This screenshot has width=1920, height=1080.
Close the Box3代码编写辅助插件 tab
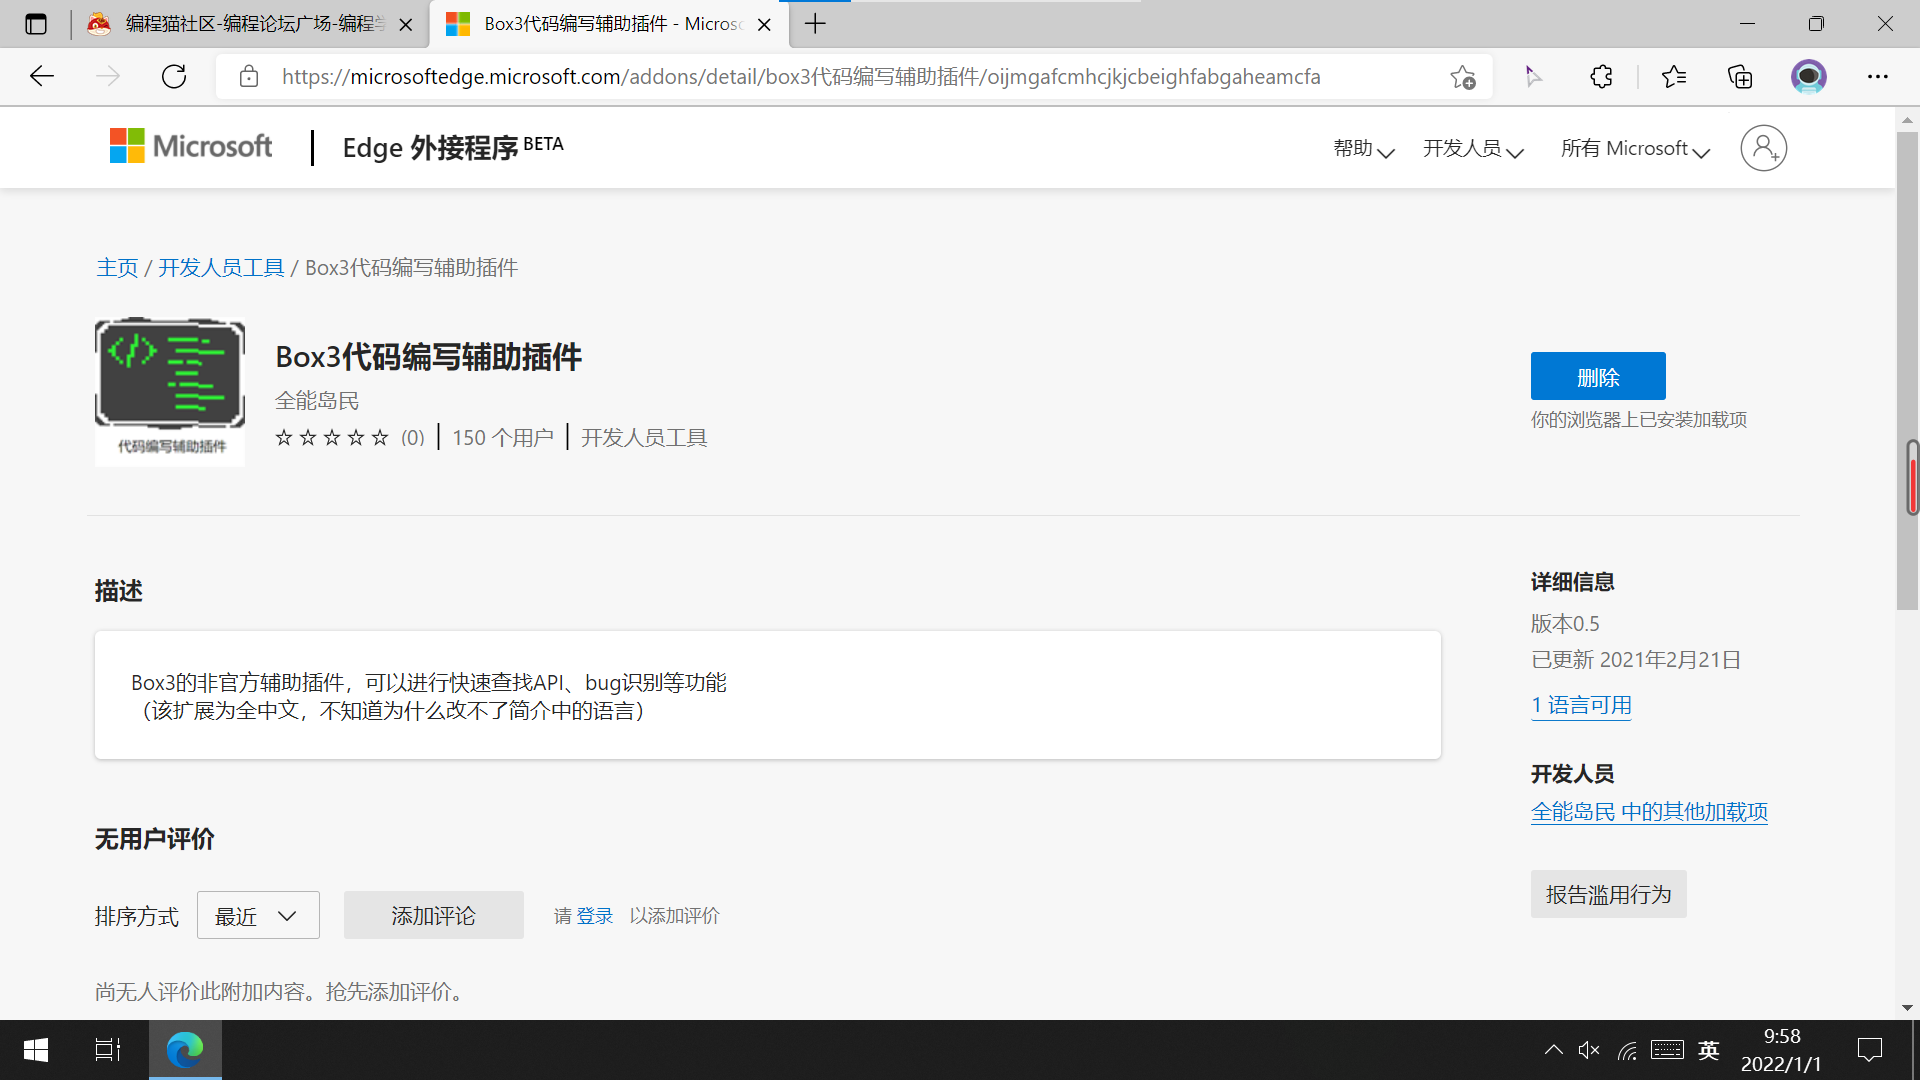click(x=764, y=25)
